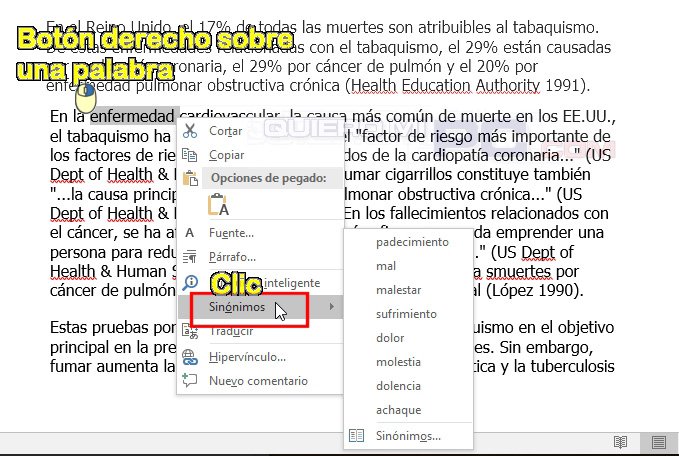
Task: Click the text Health Education Authority
Action: tap(445, 85)
